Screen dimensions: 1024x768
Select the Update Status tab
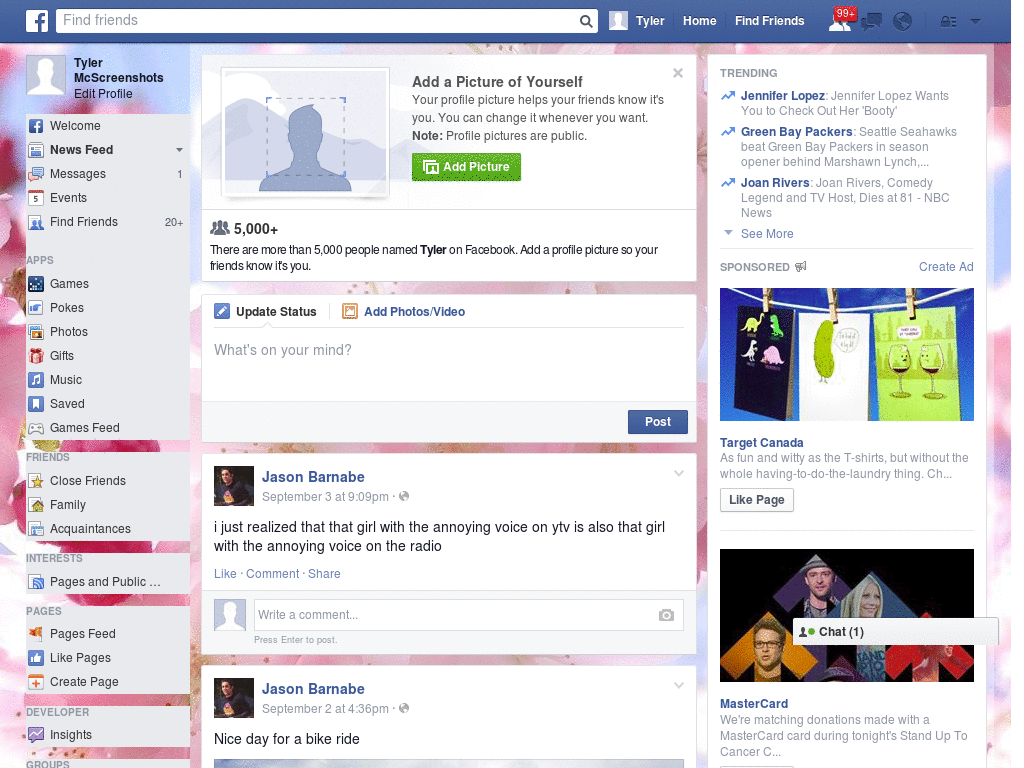pos(266,312)
